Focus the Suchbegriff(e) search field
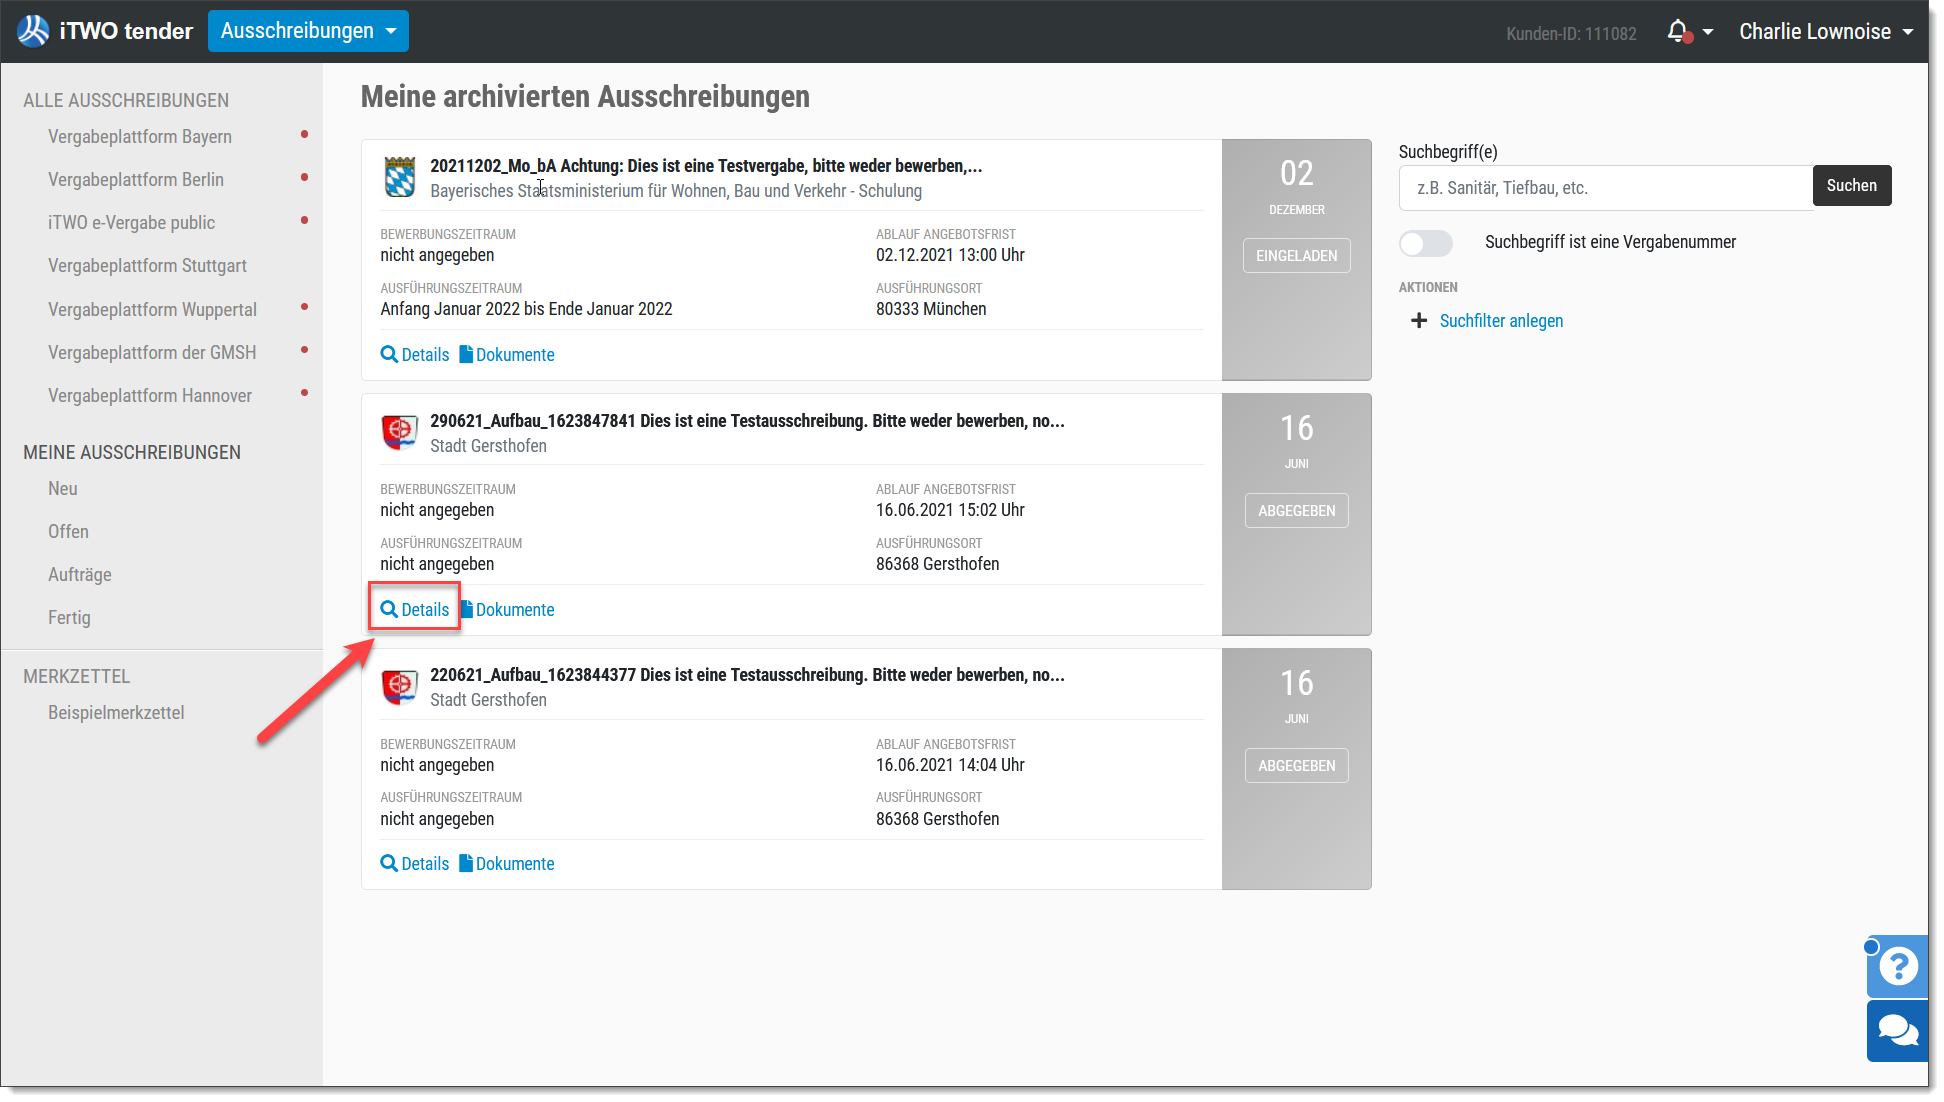 [x=1605, y=188]
